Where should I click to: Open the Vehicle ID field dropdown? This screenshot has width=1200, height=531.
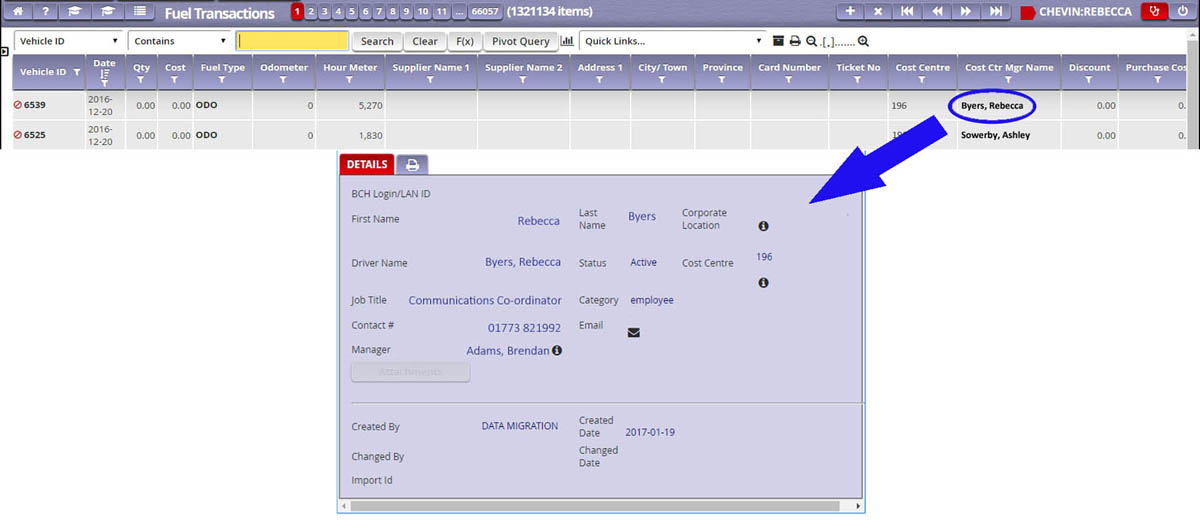(x=69, y=41)
